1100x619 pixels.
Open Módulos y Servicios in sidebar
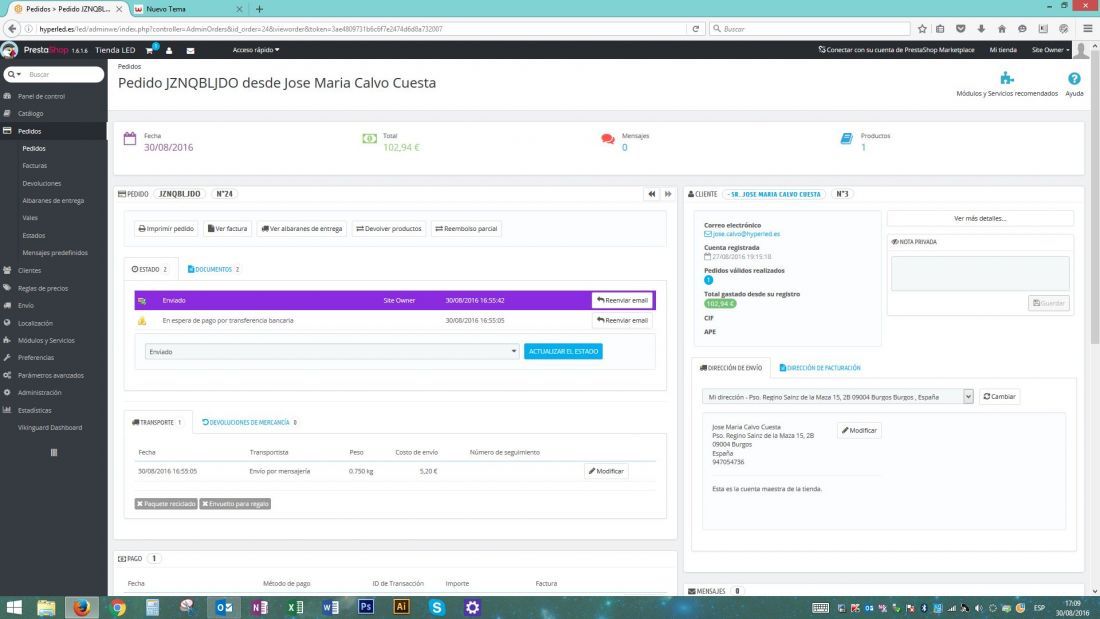(x=46, y=340)
